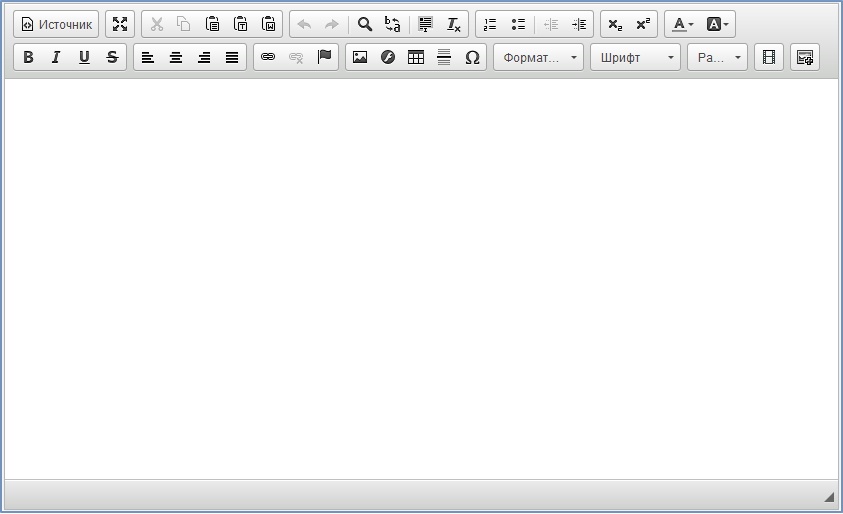This screenshot has width=843, height=514.
Task: Remove link with unlink icon
Action: click(x=296, y=57)
